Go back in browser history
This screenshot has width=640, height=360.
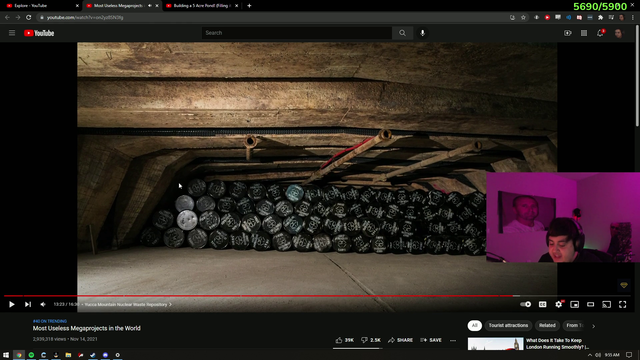click(7, 18)
